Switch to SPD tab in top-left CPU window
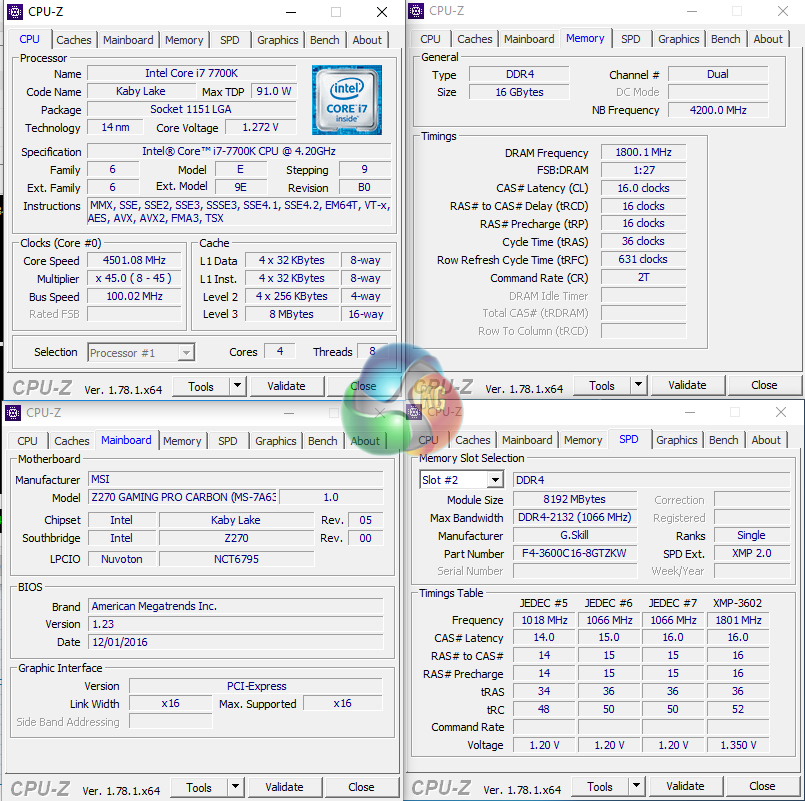This screenshot has height=801, width=805. point(229,40)
